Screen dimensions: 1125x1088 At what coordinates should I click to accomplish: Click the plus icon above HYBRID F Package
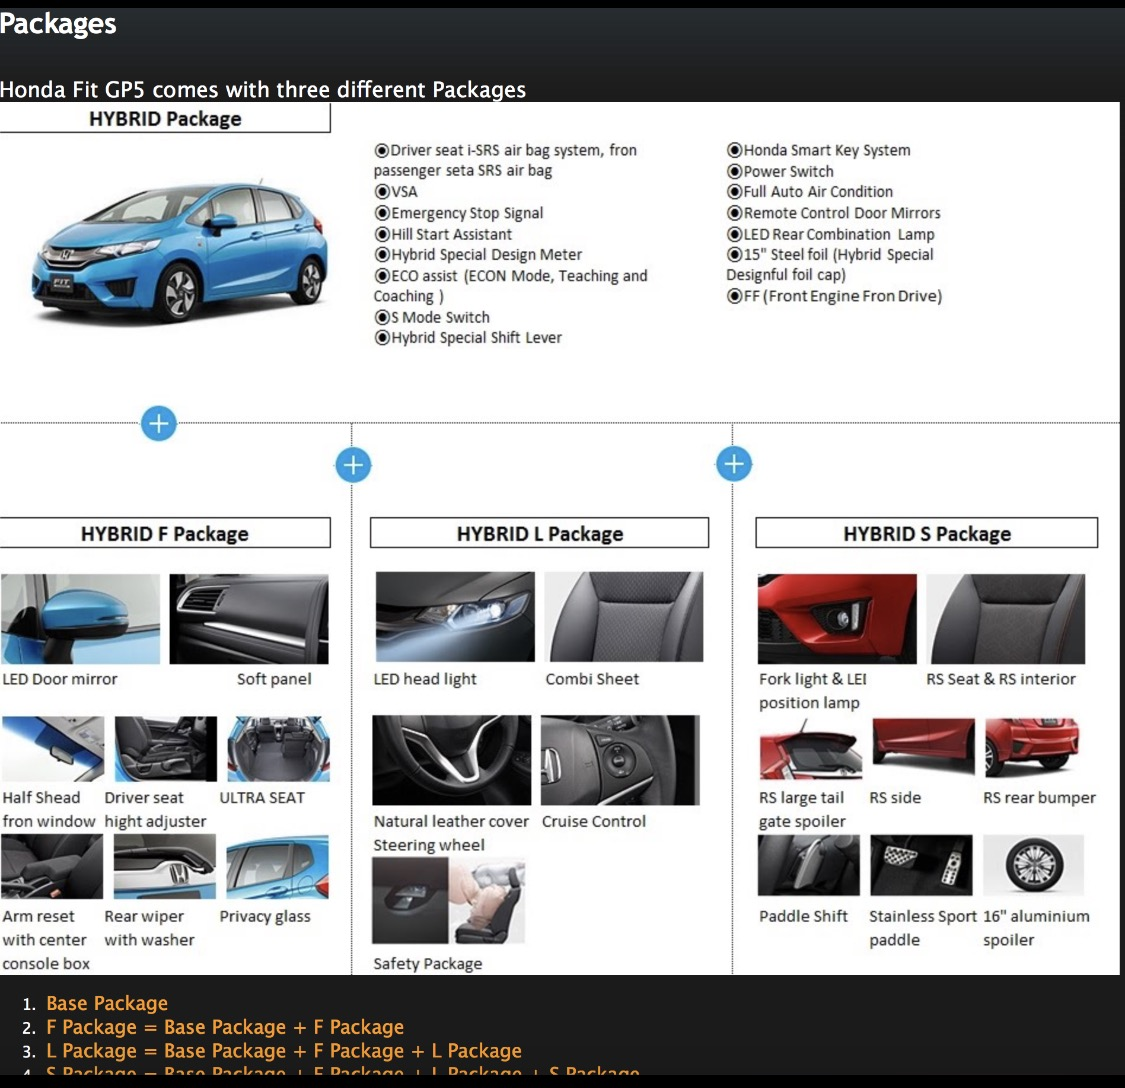[x=159, y=423]
